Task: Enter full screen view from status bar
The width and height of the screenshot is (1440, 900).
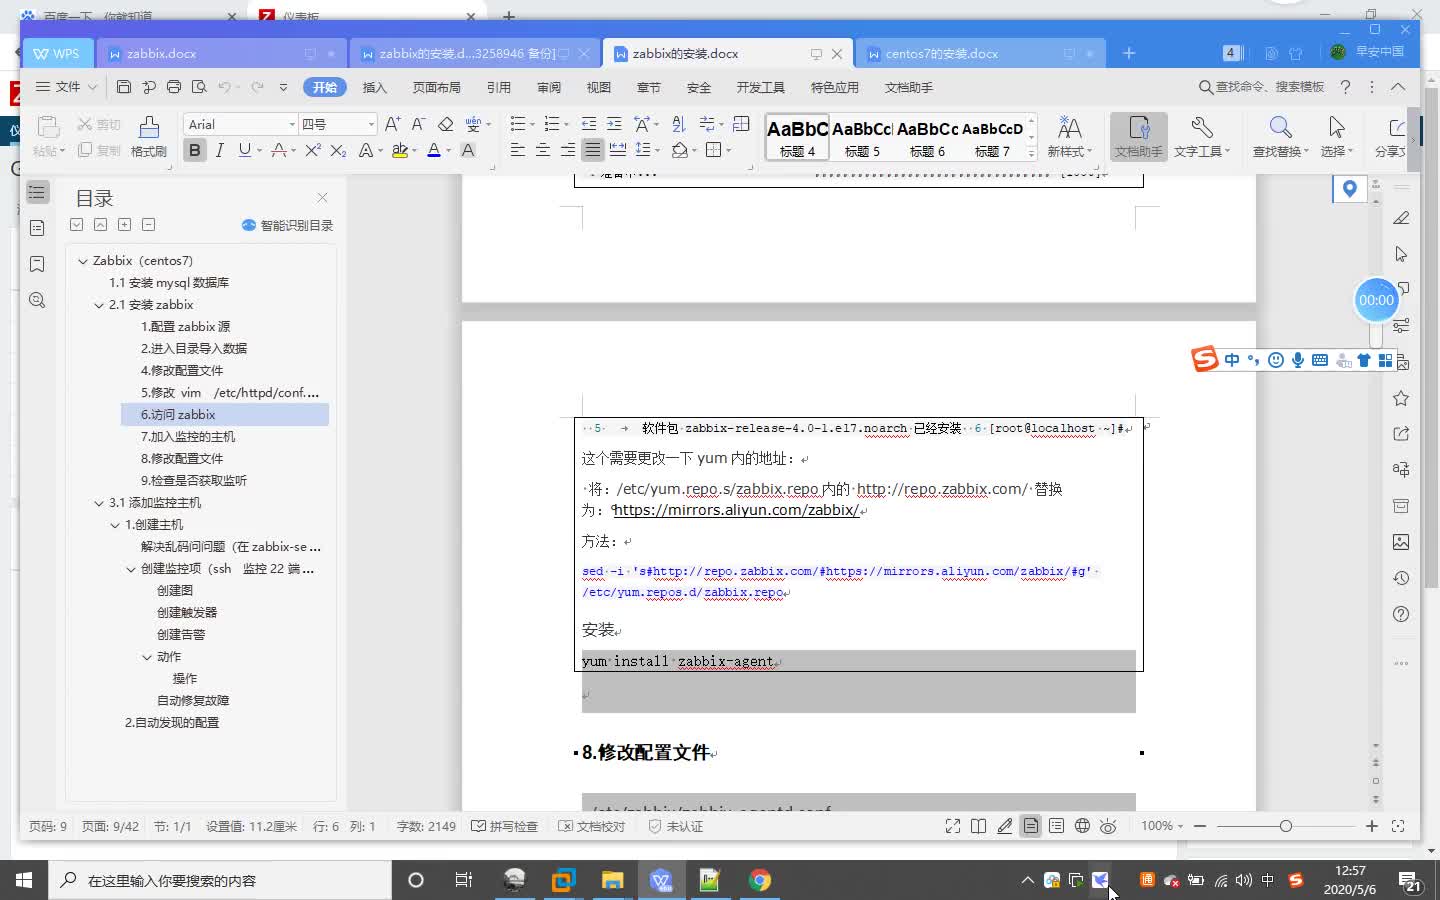Action: coord(952,826)
